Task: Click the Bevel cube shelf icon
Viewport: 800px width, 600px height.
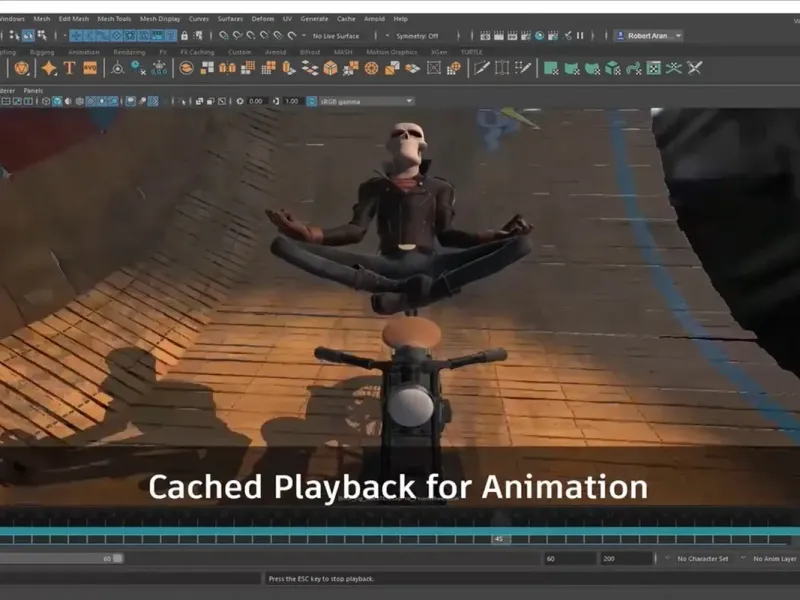Action: [x=330, y=68]
